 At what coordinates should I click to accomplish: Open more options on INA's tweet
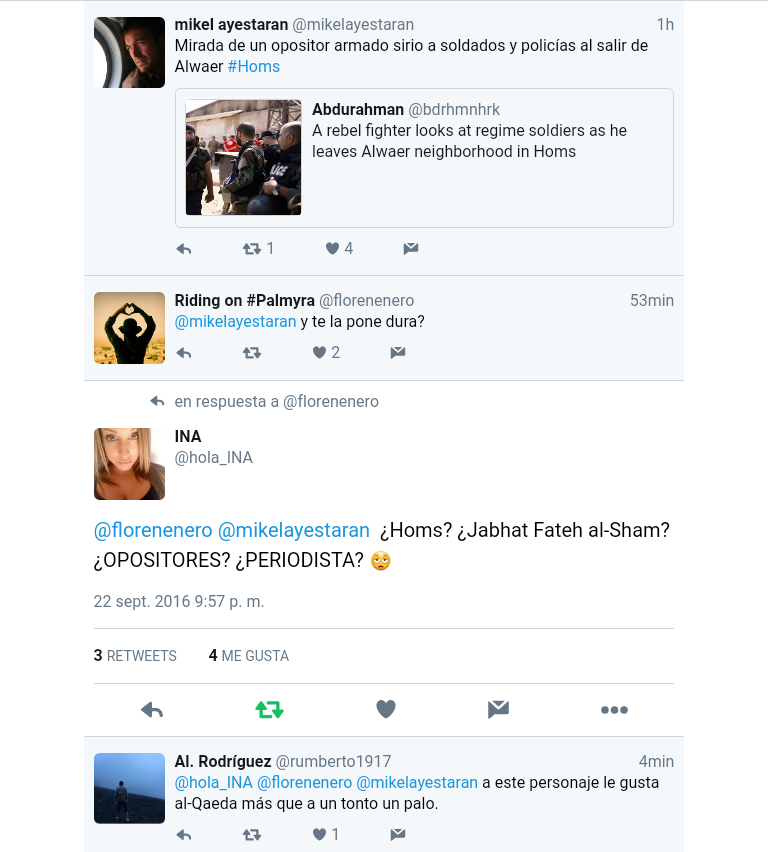[x=614, y=710]
